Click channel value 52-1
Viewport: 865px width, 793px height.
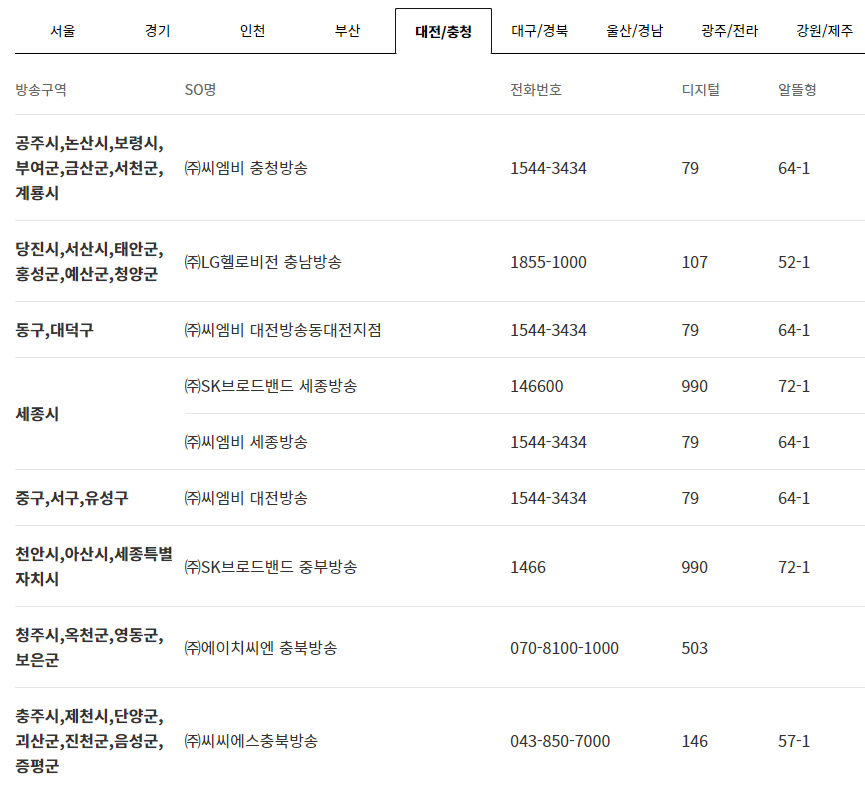click(x=794, y=262)
